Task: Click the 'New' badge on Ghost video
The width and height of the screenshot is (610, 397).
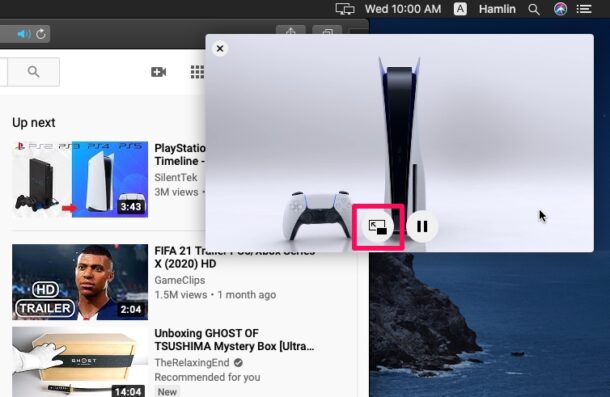Action: click(167, 392)
